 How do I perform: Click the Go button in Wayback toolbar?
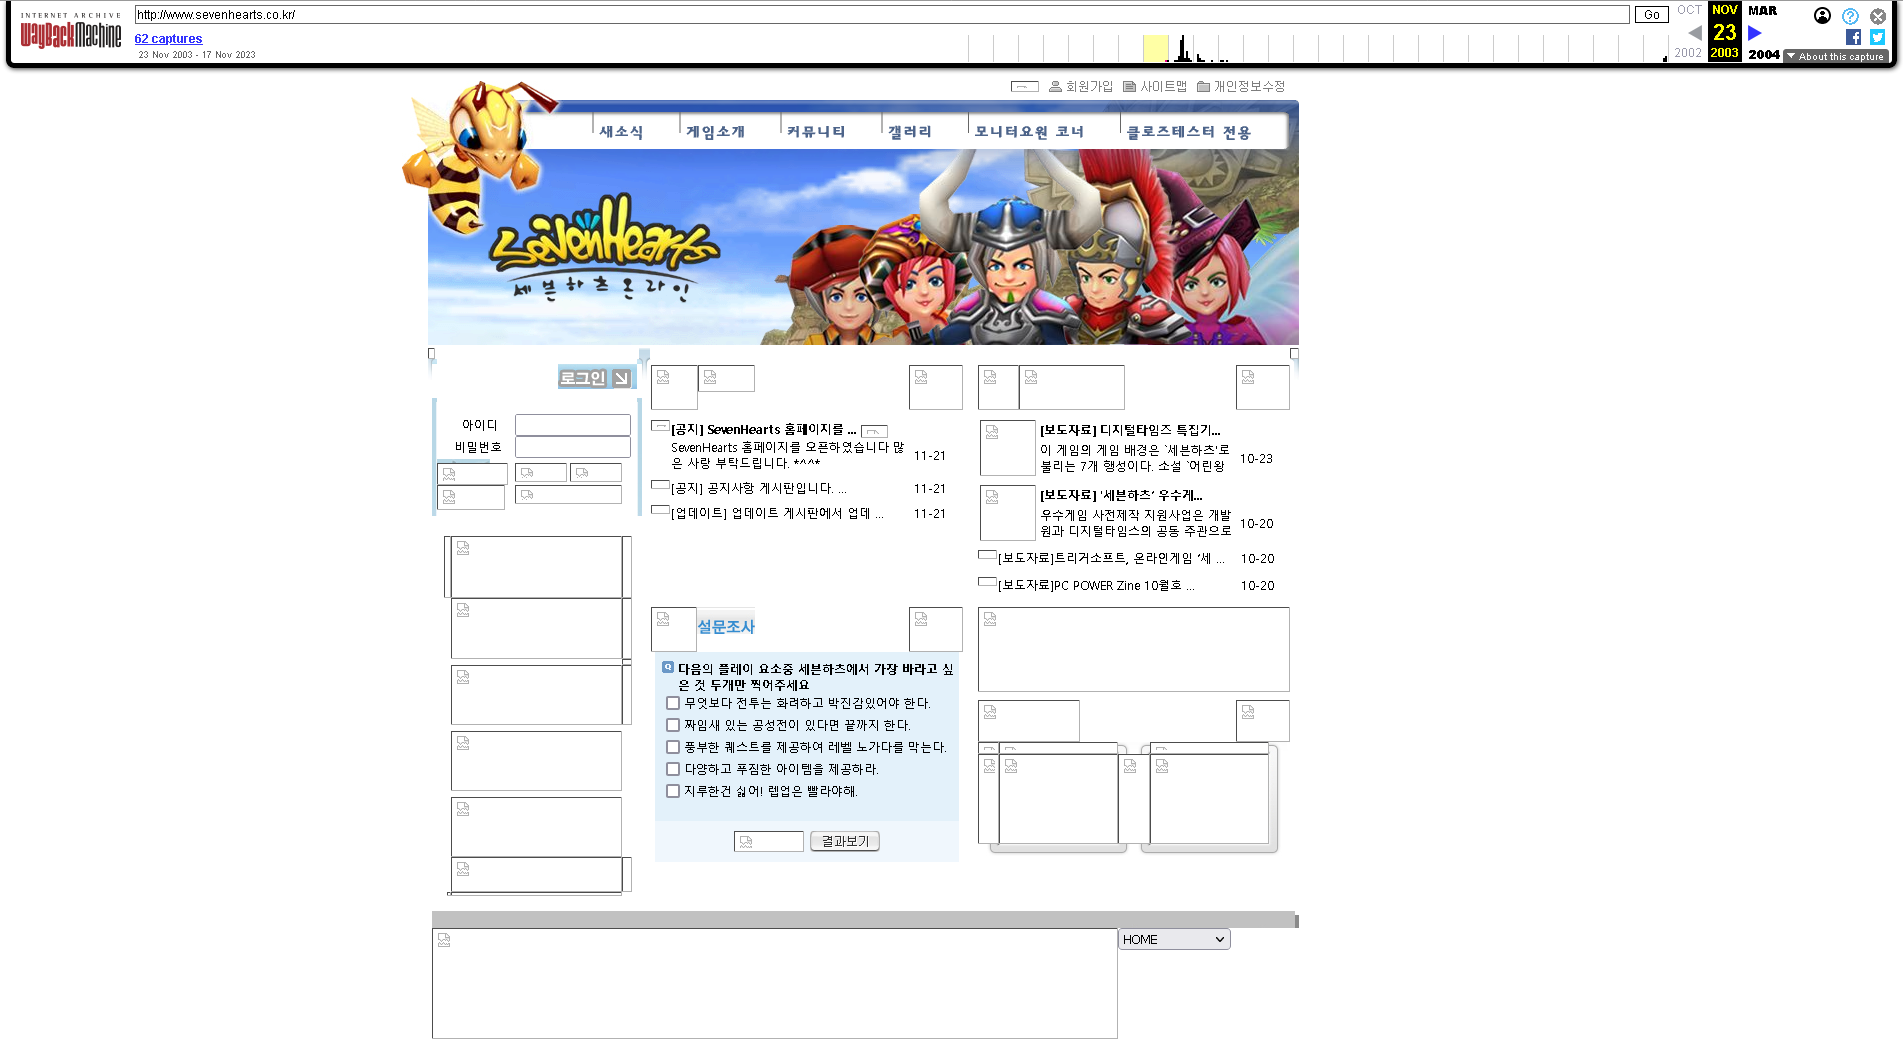[x=1652, y=15]
